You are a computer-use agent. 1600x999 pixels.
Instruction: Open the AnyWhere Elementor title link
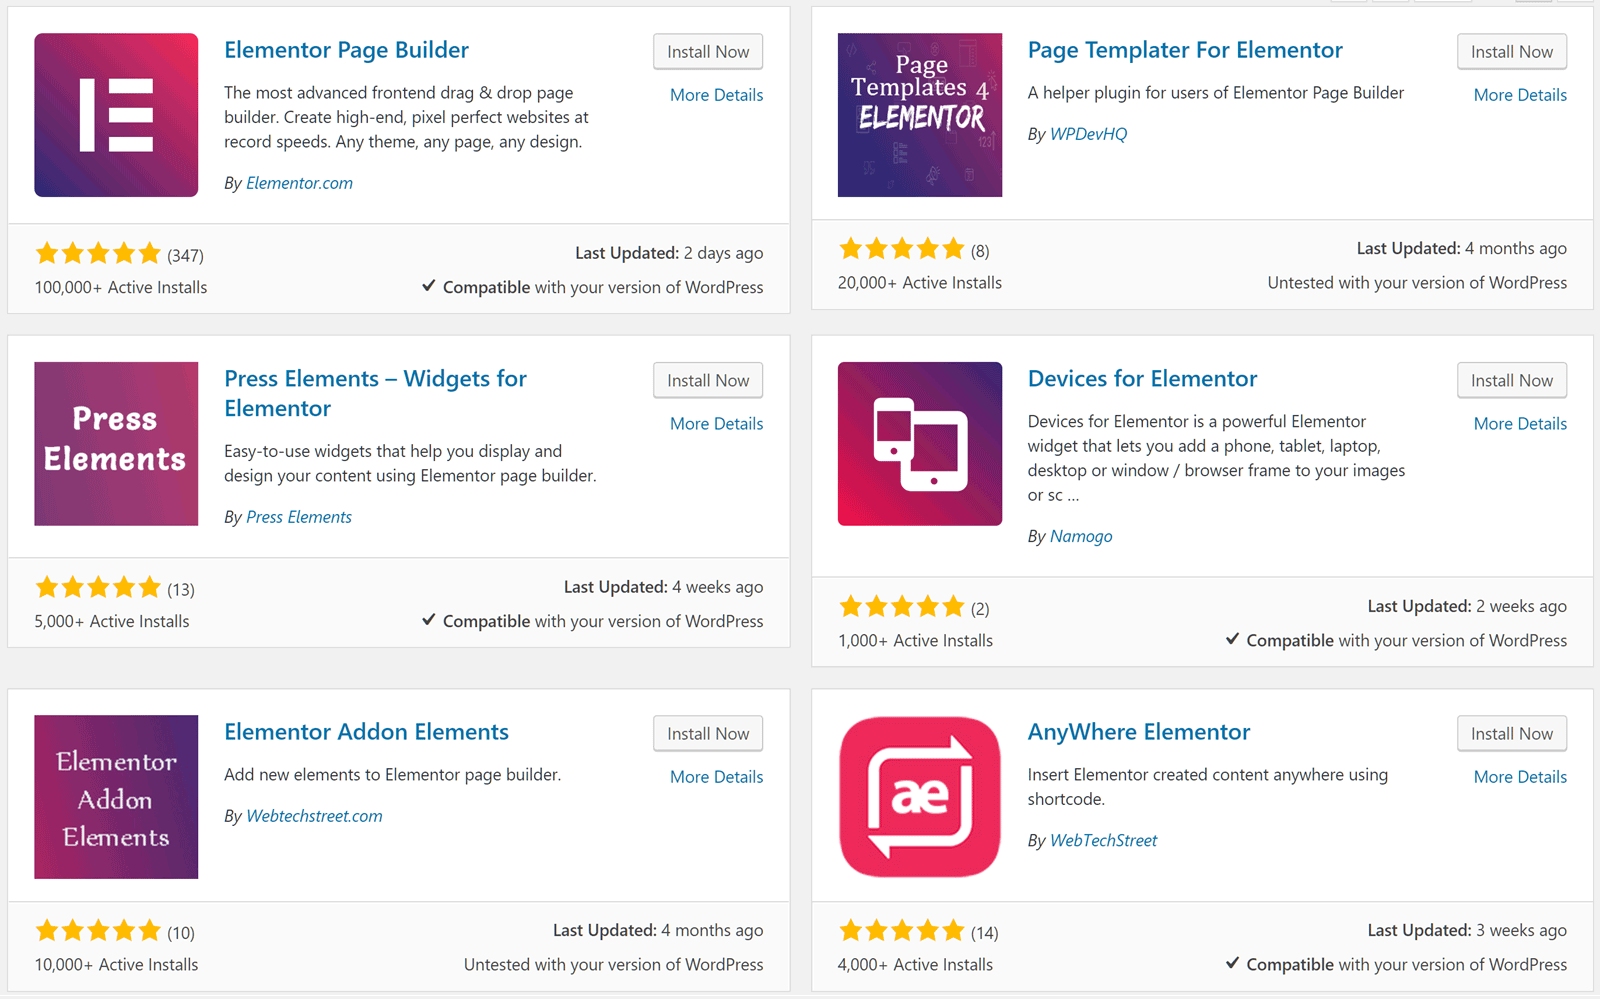point(1139,732)
